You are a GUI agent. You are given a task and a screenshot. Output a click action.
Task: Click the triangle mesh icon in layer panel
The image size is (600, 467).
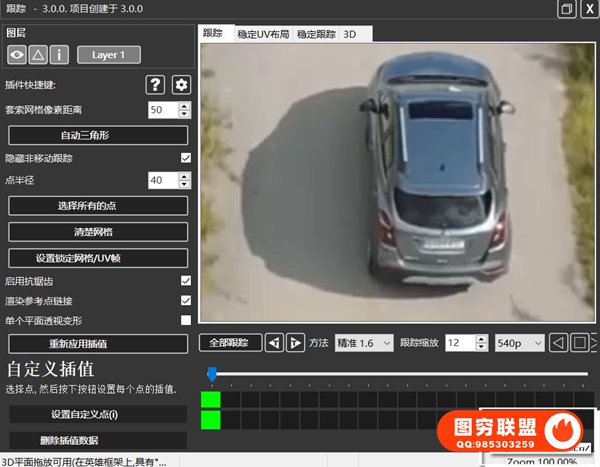tap(38, 55)
